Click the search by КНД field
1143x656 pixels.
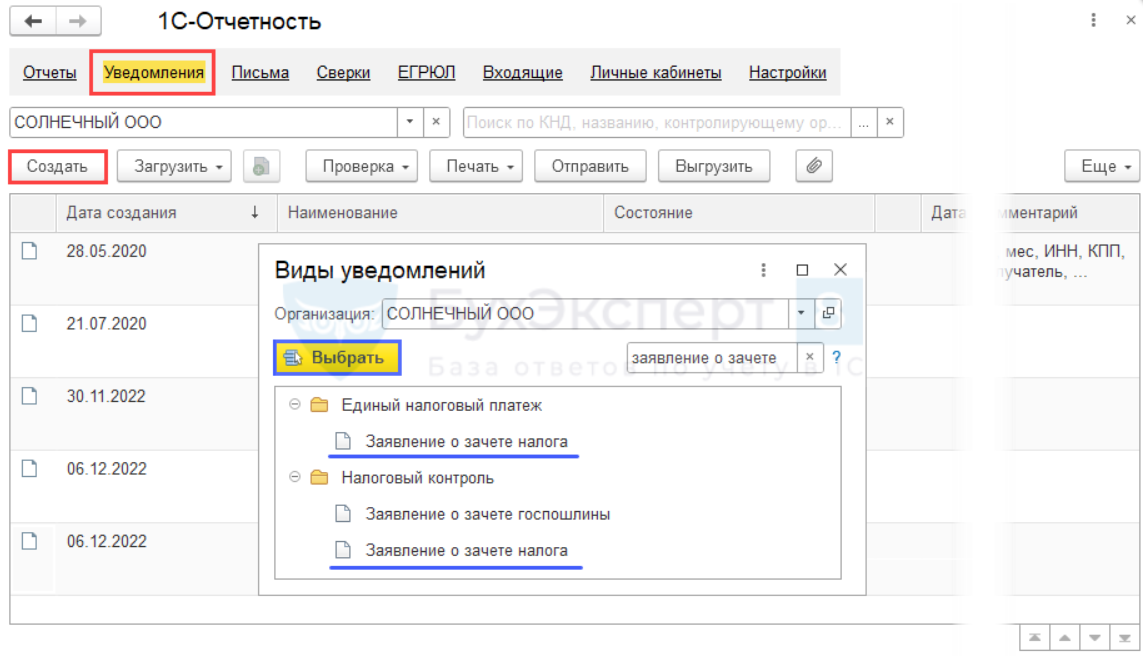coord(657,122)
